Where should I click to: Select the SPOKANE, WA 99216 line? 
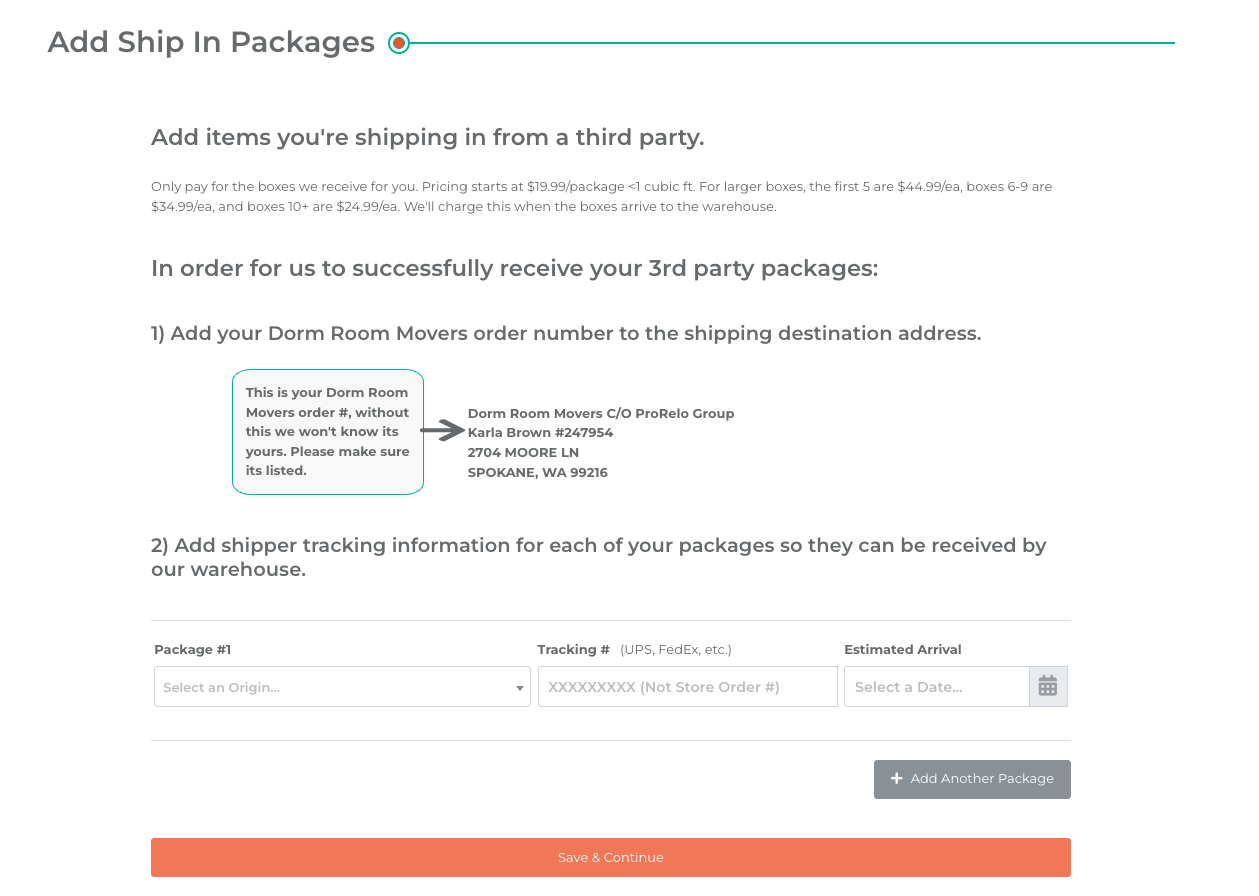coord(538,472)
